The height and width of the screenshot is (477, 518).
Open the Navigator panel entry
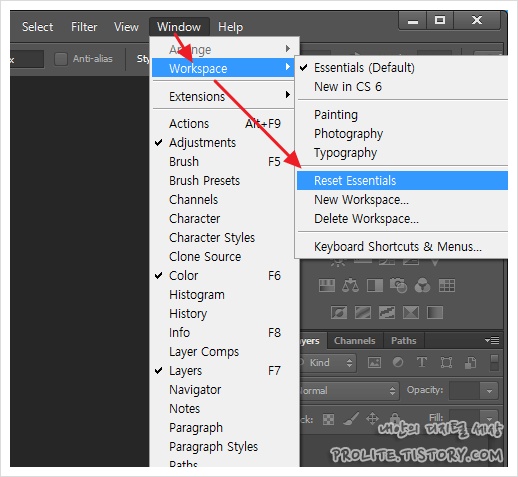224,390
